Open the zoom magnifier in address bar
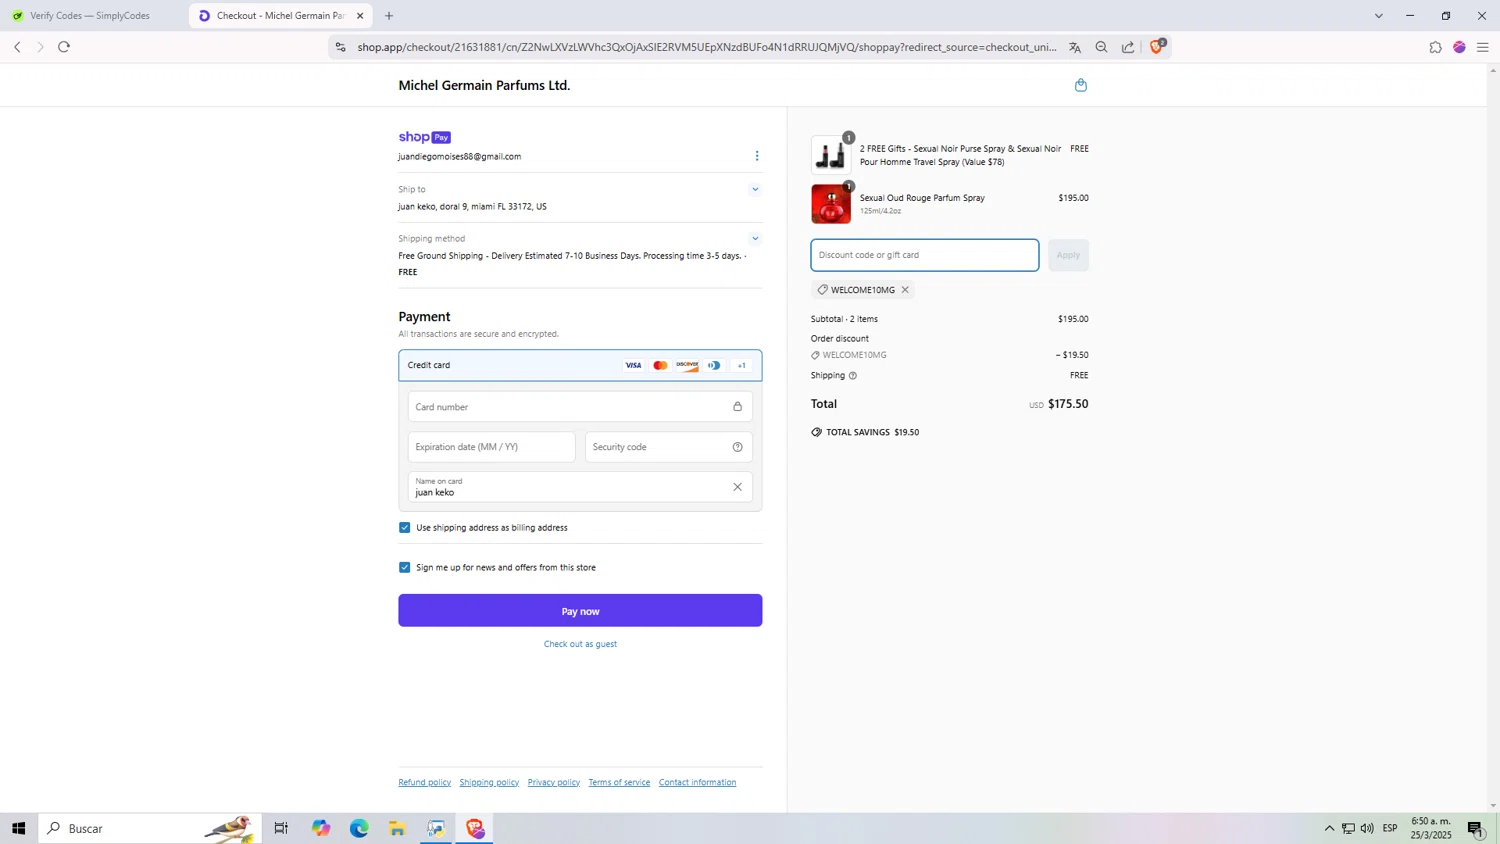This screenshot has width=1500, height=844. coord(1101,47)
